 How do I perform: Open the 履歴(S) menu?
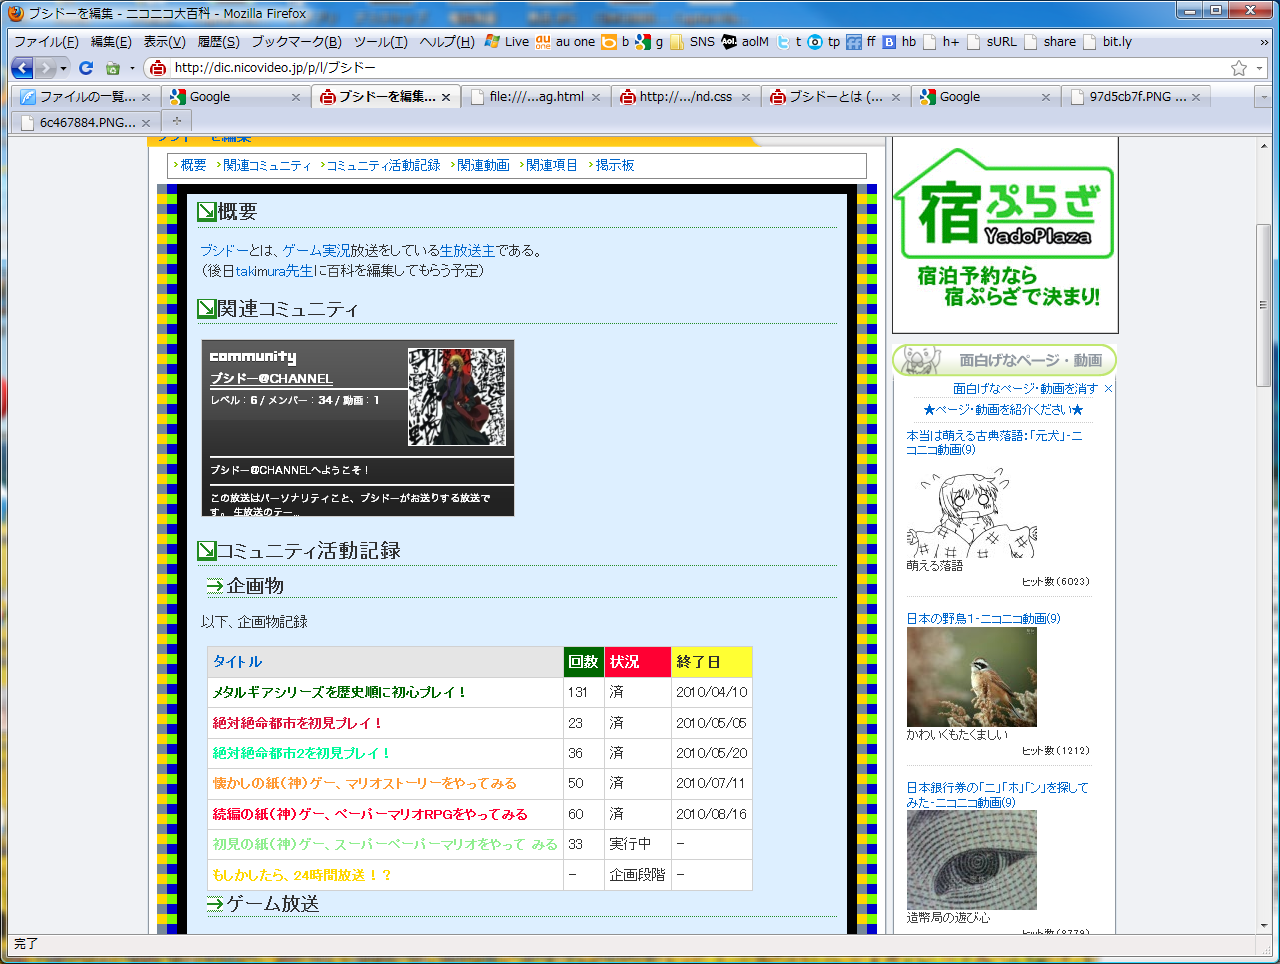point(218,41)
